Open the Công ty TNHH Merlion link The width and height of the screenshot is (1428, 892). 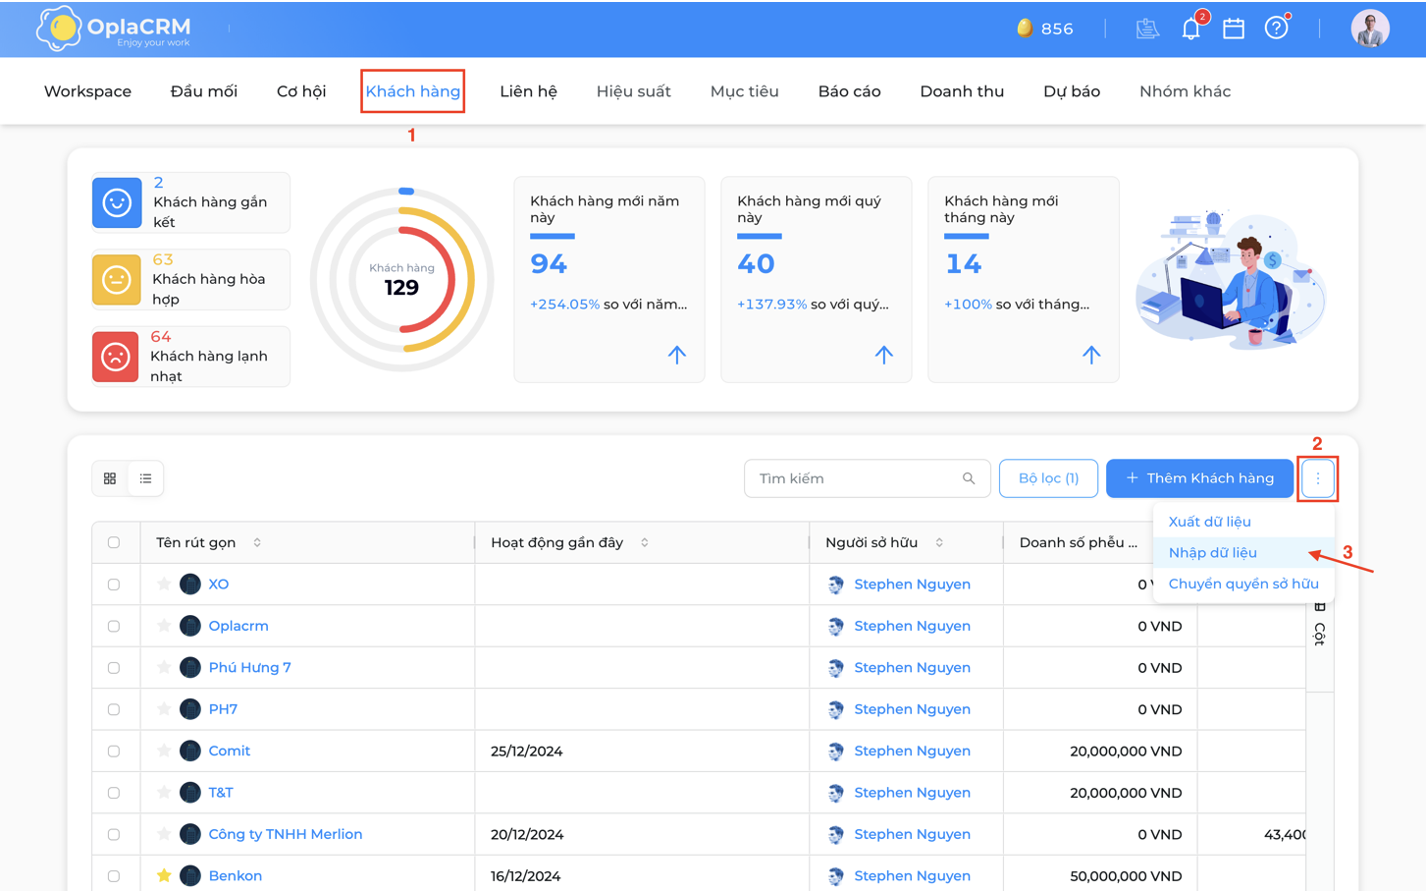pos(285,834)
